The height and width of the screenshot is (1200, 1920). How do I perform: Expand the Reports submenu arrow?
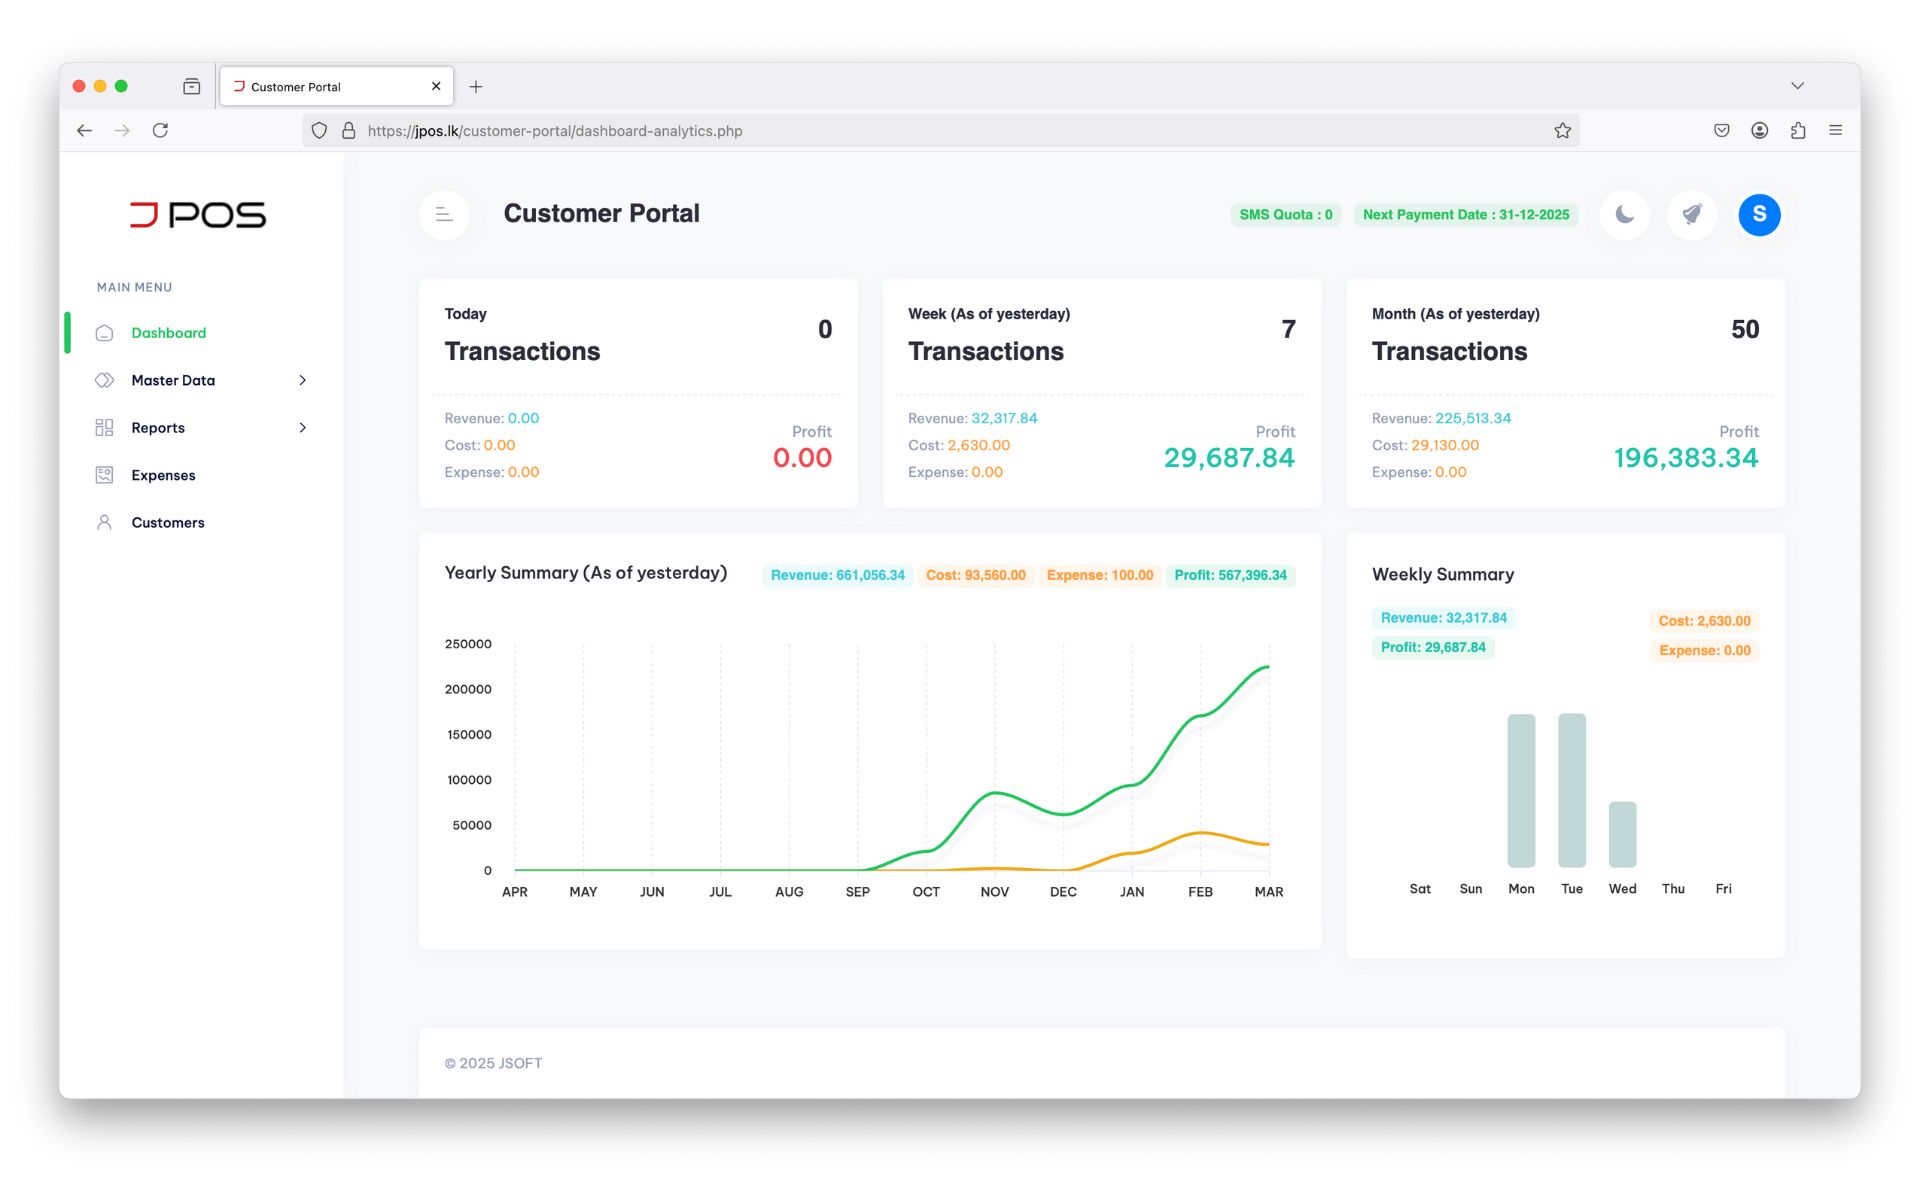click(x=302, y=428)
